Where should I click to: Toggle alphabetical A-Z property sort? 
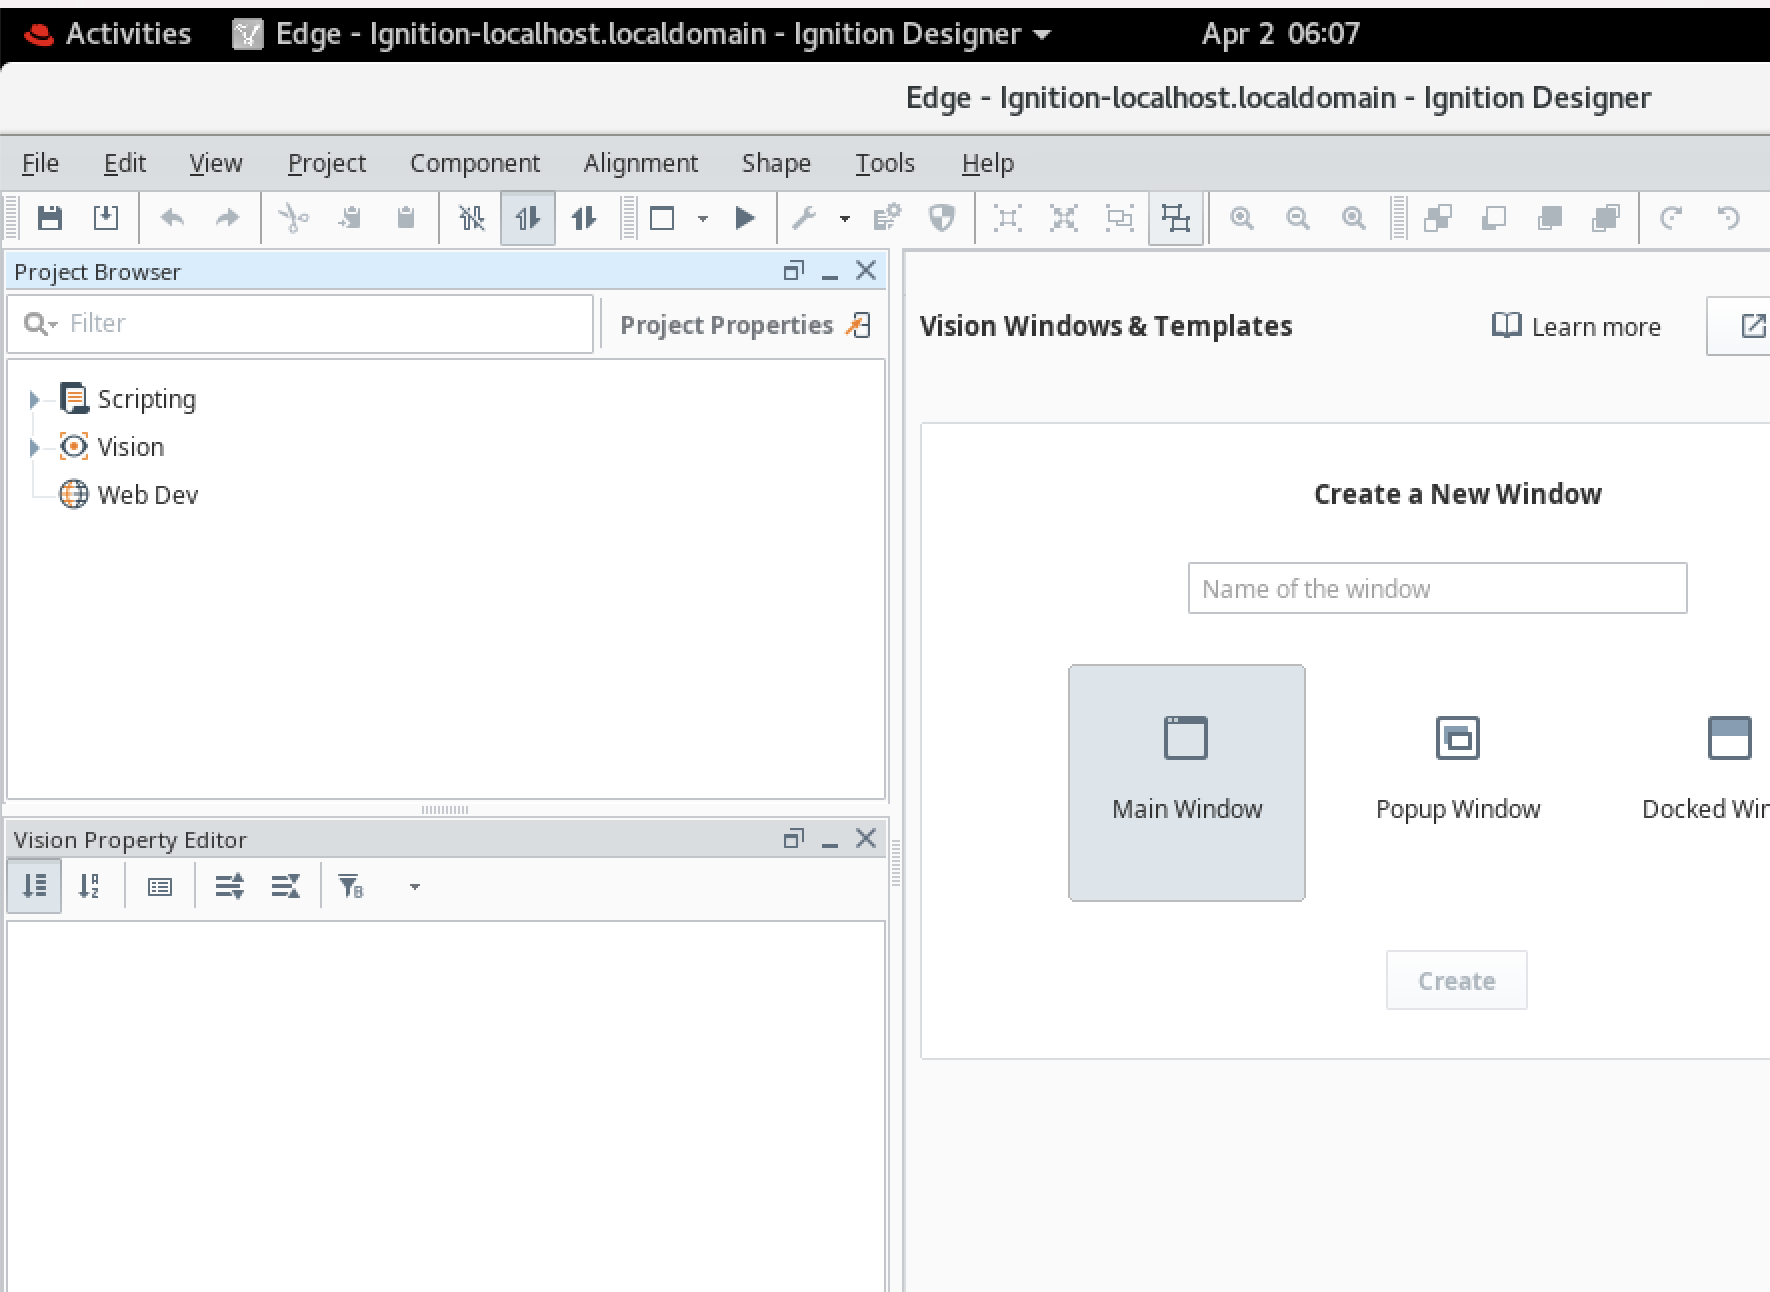[90, 886]
